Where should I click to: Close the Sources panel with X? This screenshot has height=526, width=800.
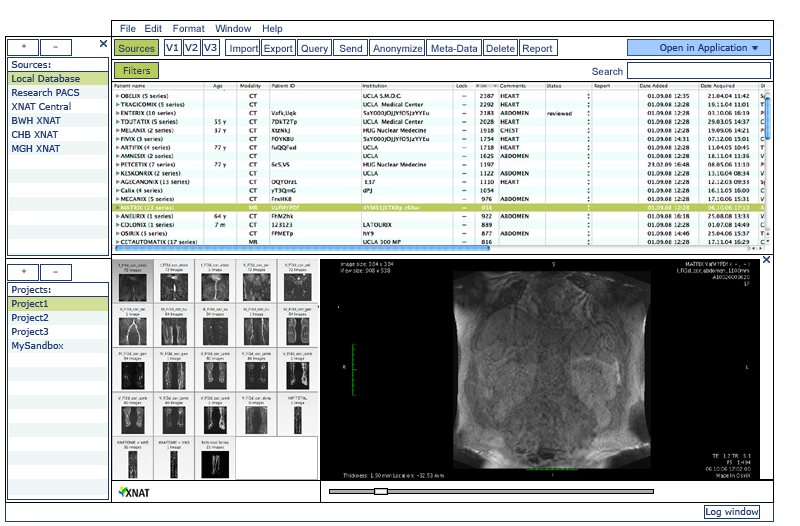coord(103,44)
